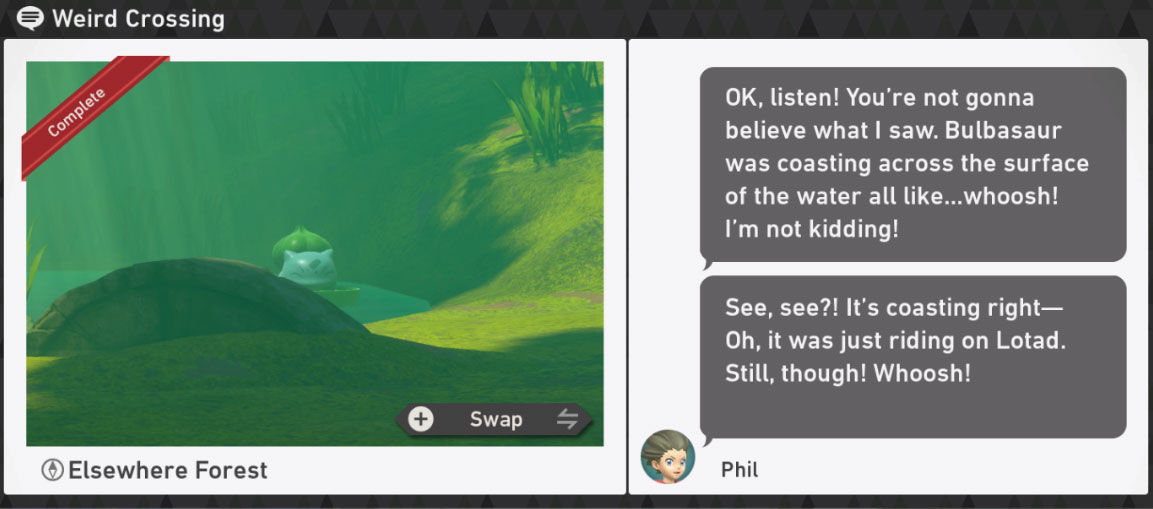Click the speech bubble icon beside Weird Crossing

pyautogui.click(x=29, y=18)
